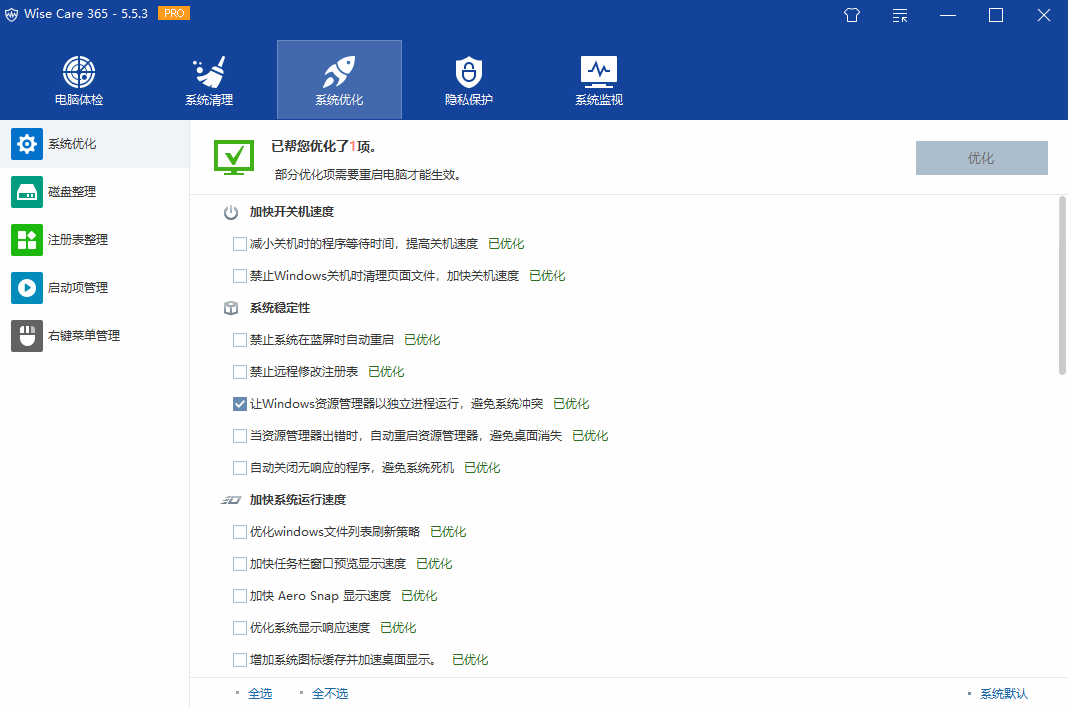Screen dimensions: 1068x708
Task: Select 系统优化 item in left sidebar
Action: pyautogui.click(x=72, y=144)
